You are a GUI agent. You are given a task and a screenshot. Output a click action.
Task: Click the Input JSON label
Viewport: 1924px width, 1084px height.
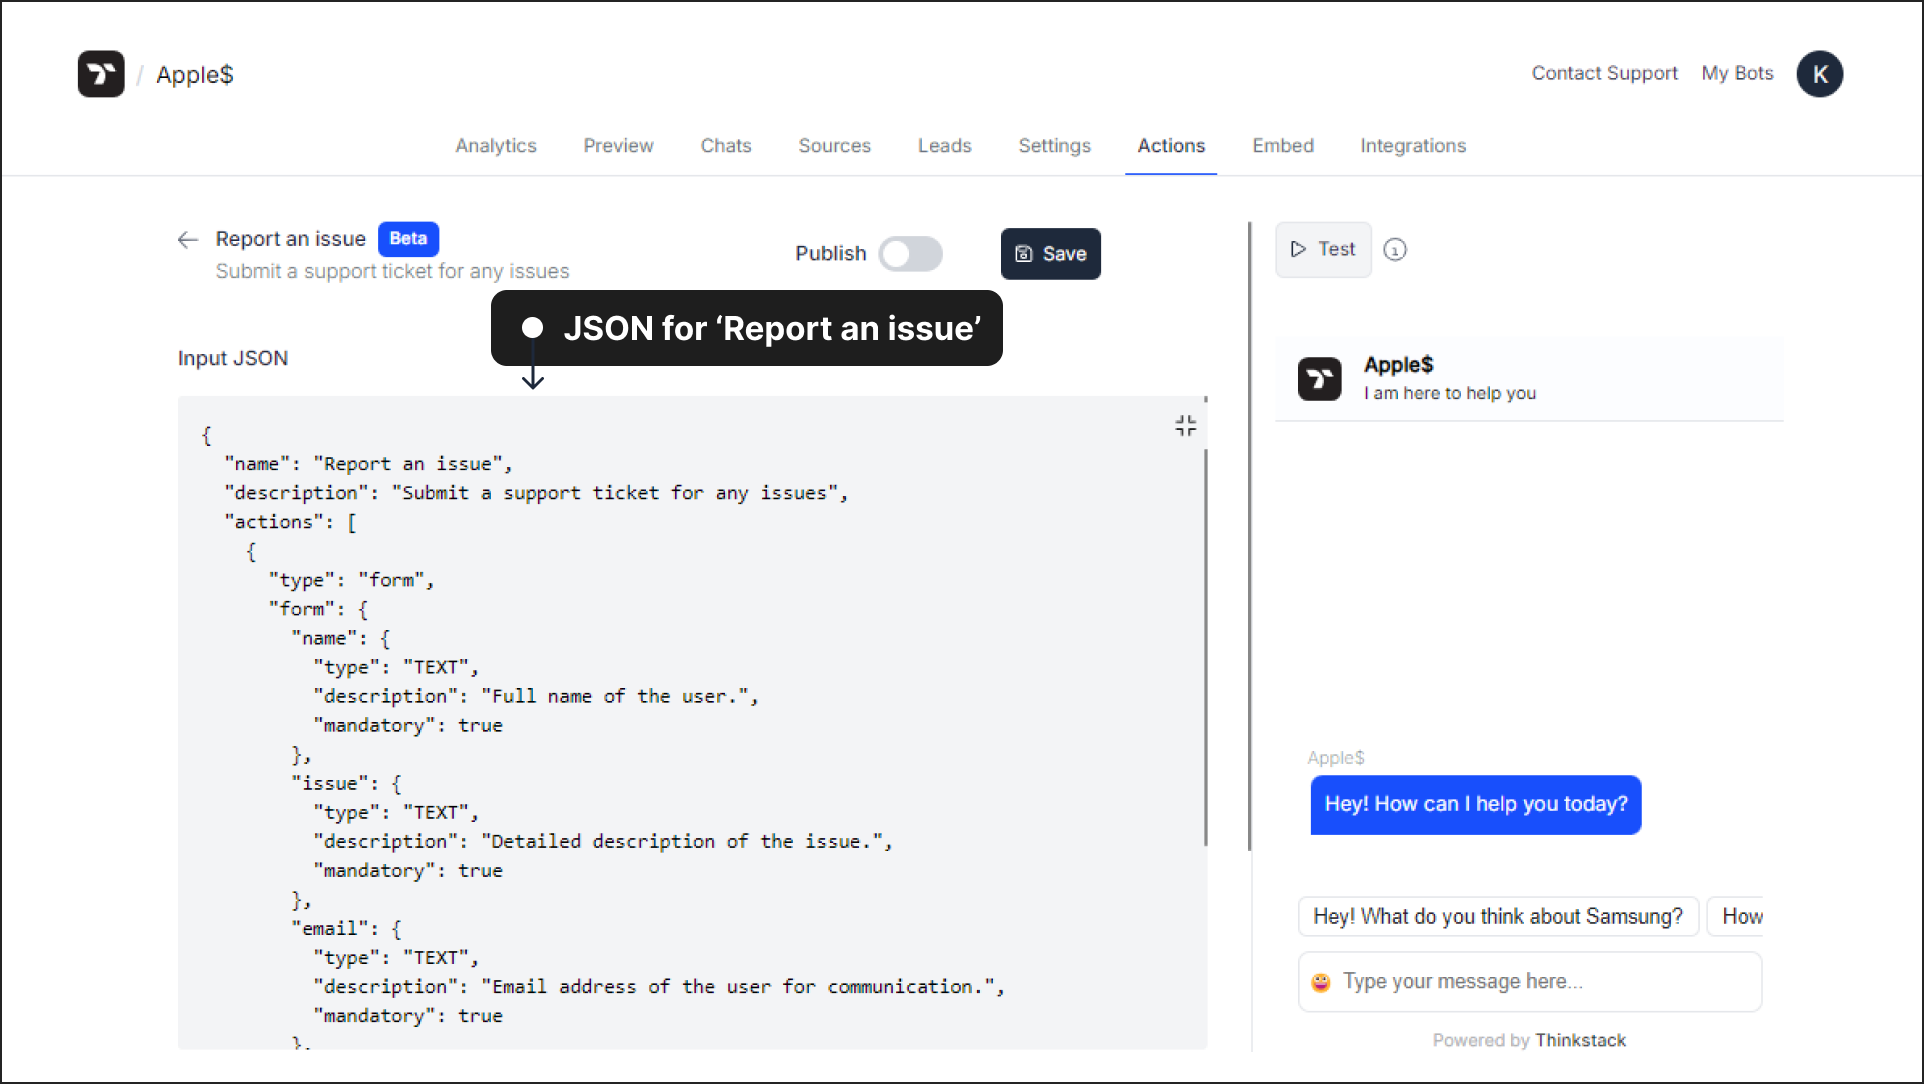click(233, 358)
